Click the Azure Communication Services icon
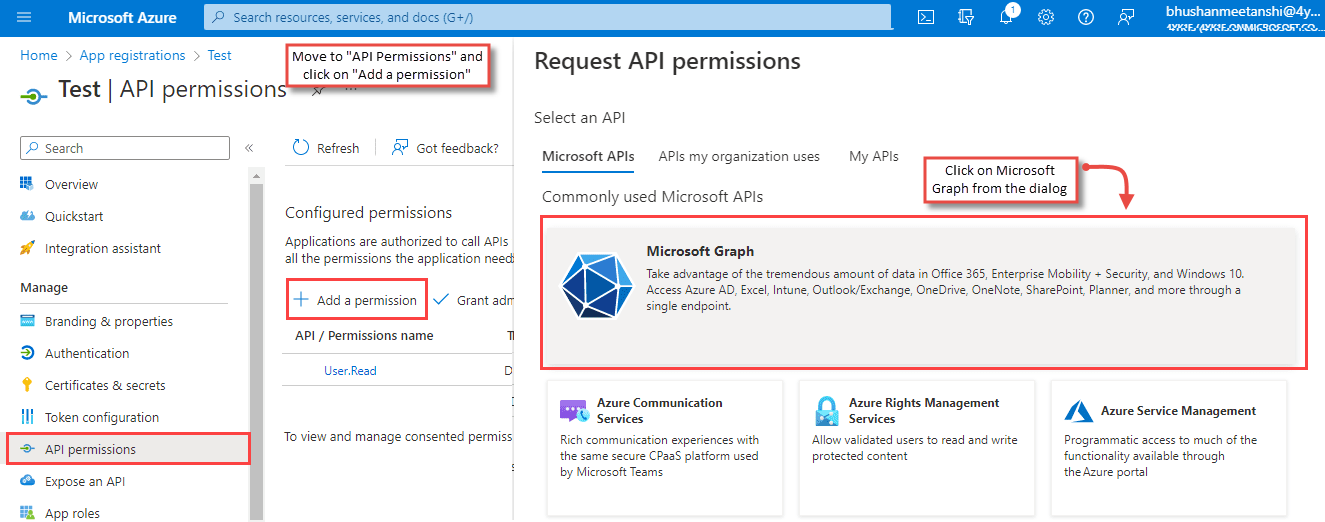This screenshot has height=522, width=1325. click(x=573, y=411)
